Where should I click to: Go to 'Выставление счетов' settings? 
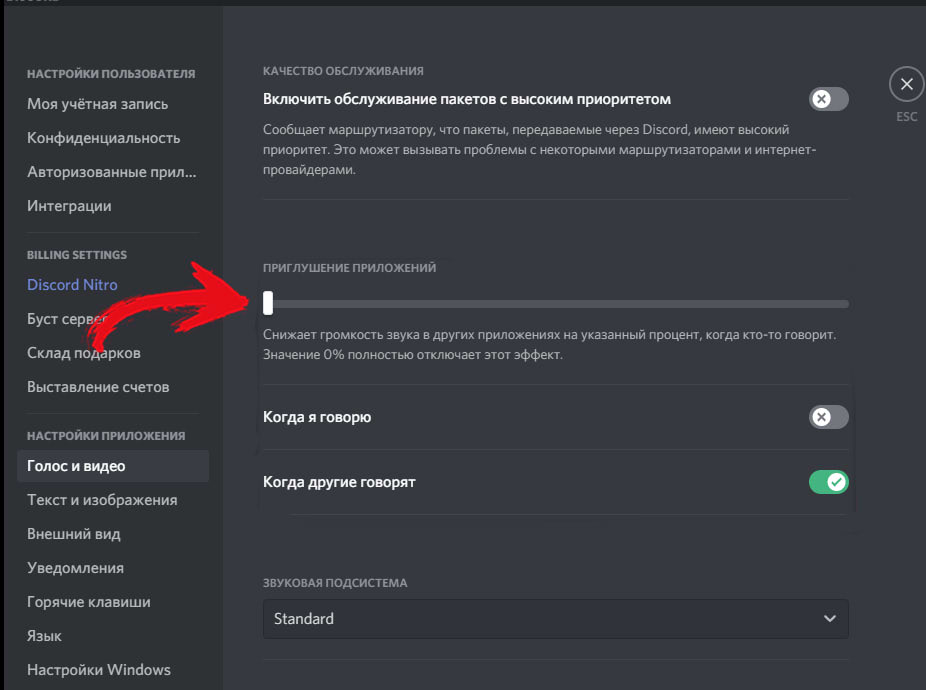(98, 387)
